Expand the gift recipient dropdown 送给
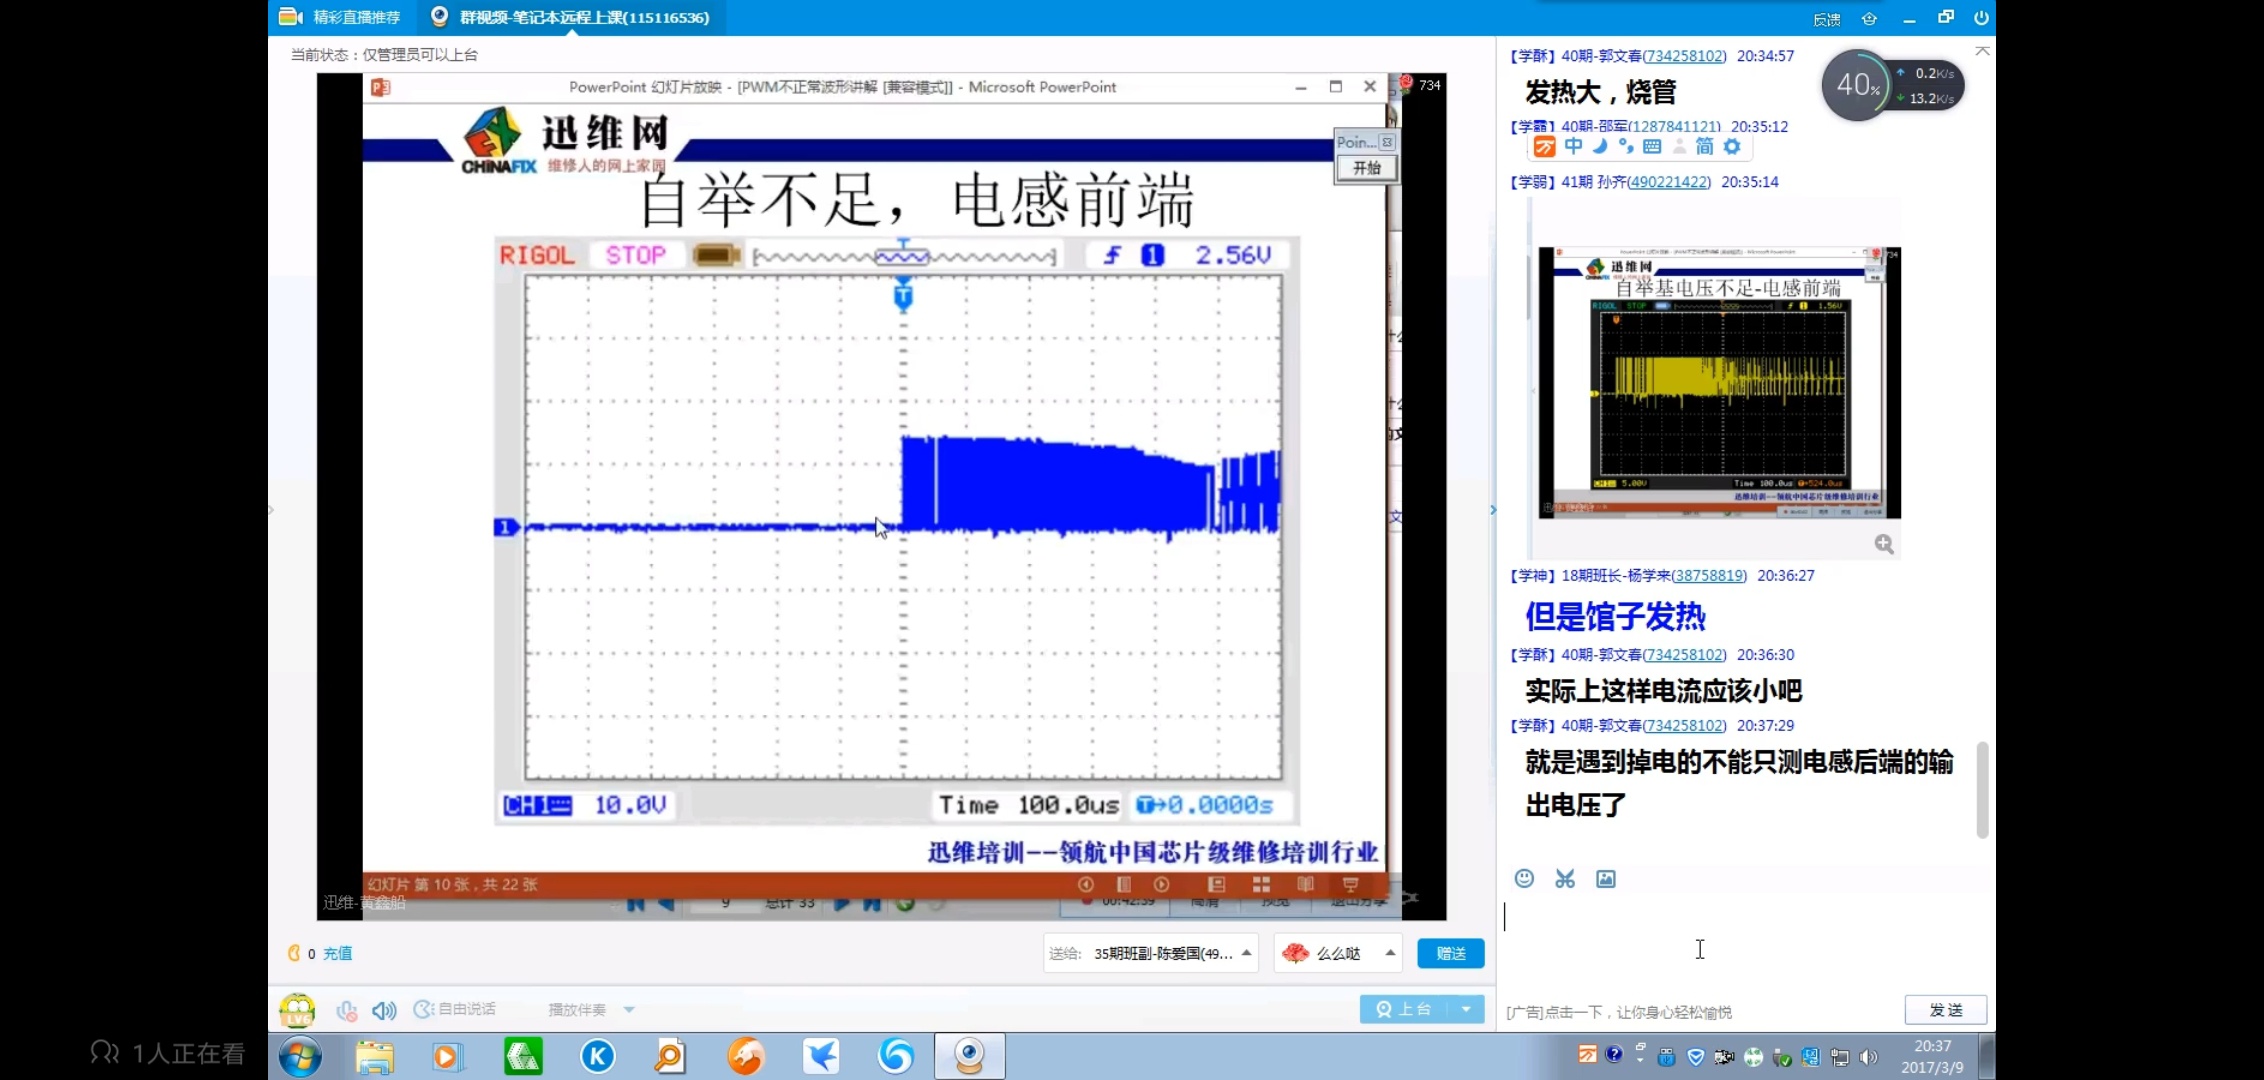2264x1080 pixels. (1246, 953)
